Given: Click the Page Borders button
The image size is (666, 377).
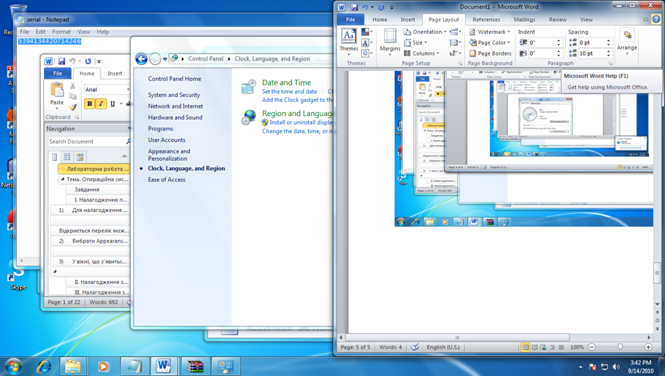Looking at the screenshot, I should (x=490, y=53).
